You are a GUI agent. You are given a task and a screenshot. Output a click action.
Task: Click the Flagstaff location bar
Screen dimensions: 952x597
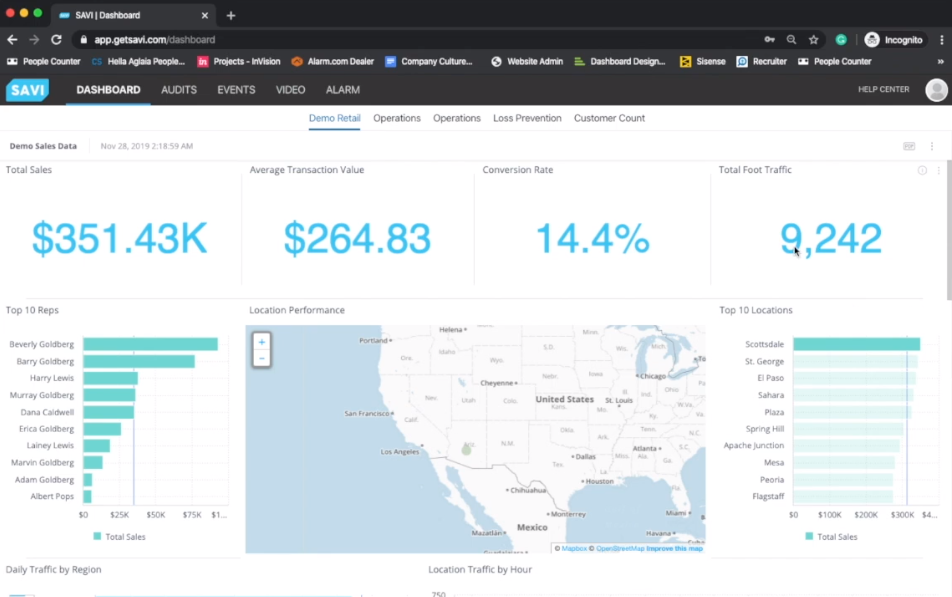pyautogui.click(x=843, y=497)
